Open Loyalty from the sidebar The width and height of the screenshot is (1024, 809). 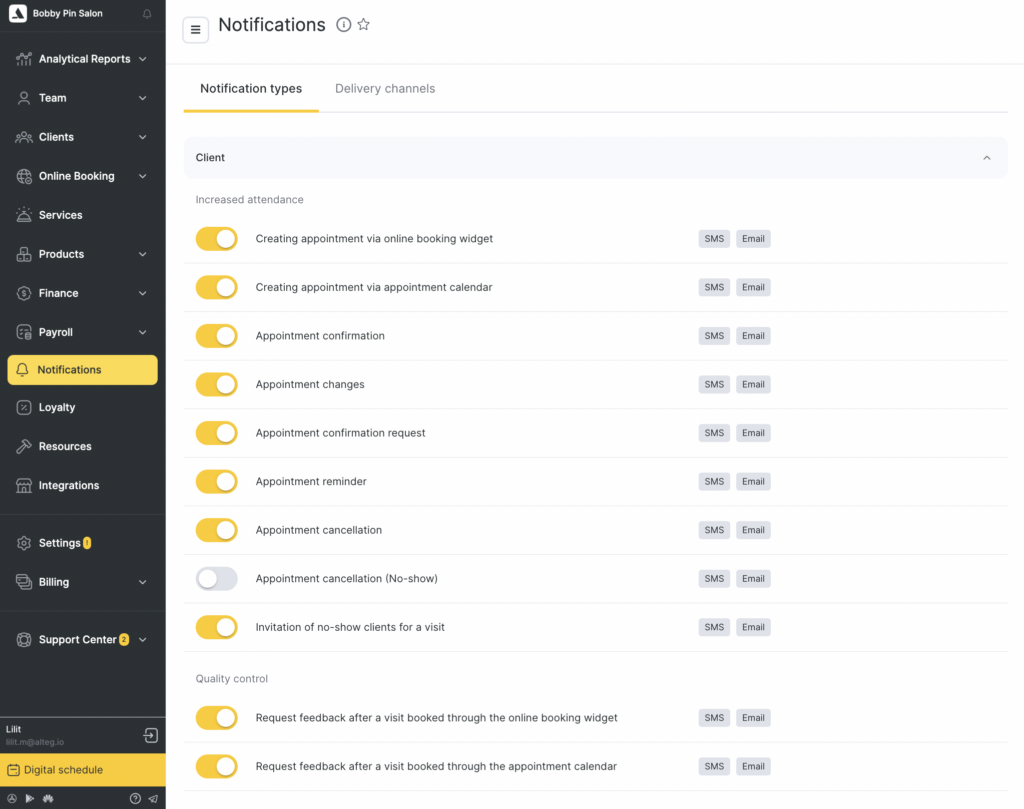(x=57, y=408)
